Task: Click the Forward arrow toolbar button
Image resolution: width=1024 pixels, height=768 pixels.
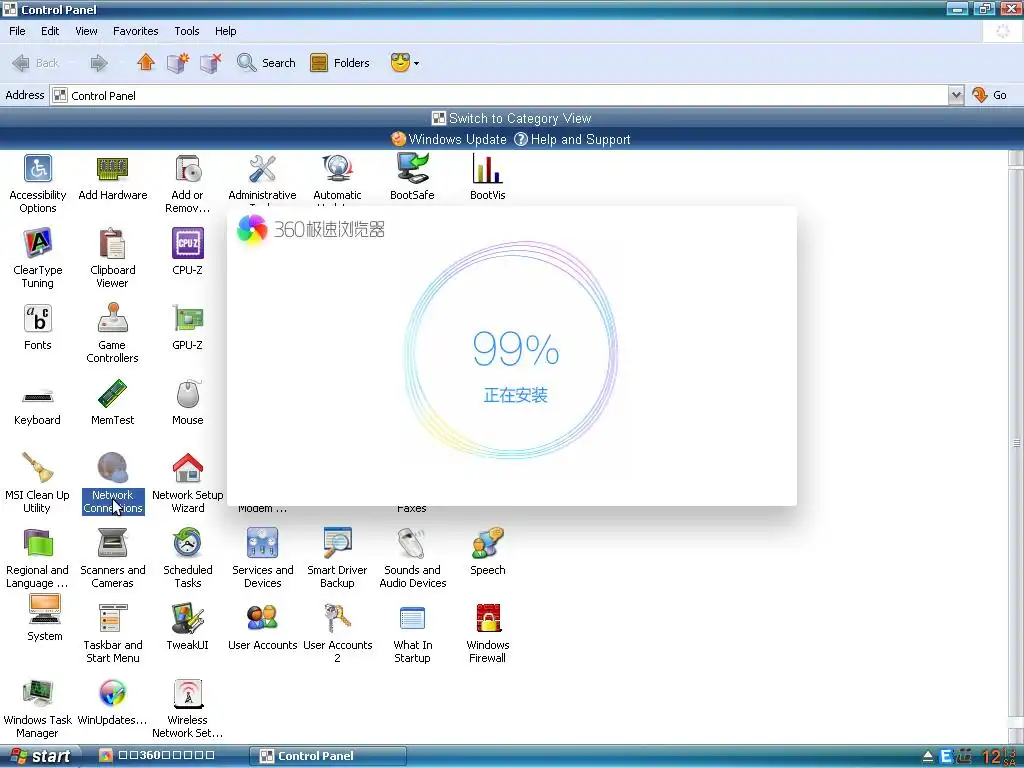Action: (99, 63)
